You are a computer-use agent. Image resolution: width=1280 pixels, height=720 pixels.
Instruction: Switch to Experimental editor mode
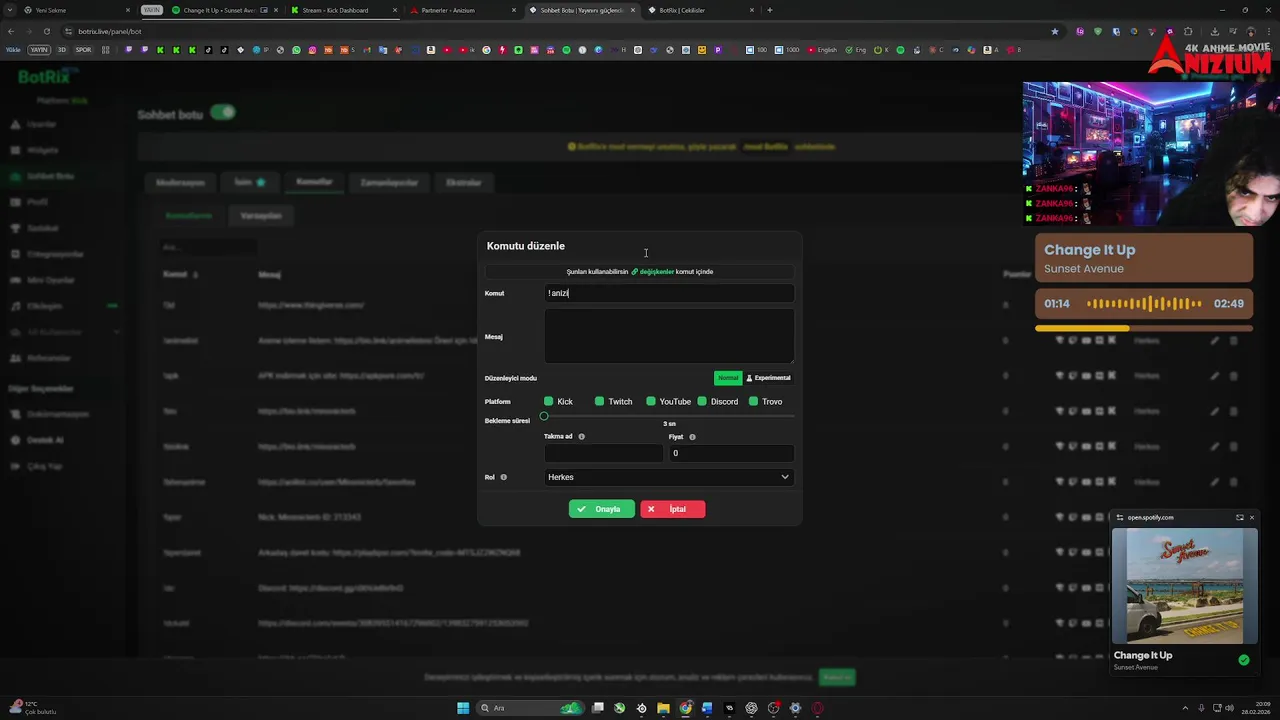point(768,378)
